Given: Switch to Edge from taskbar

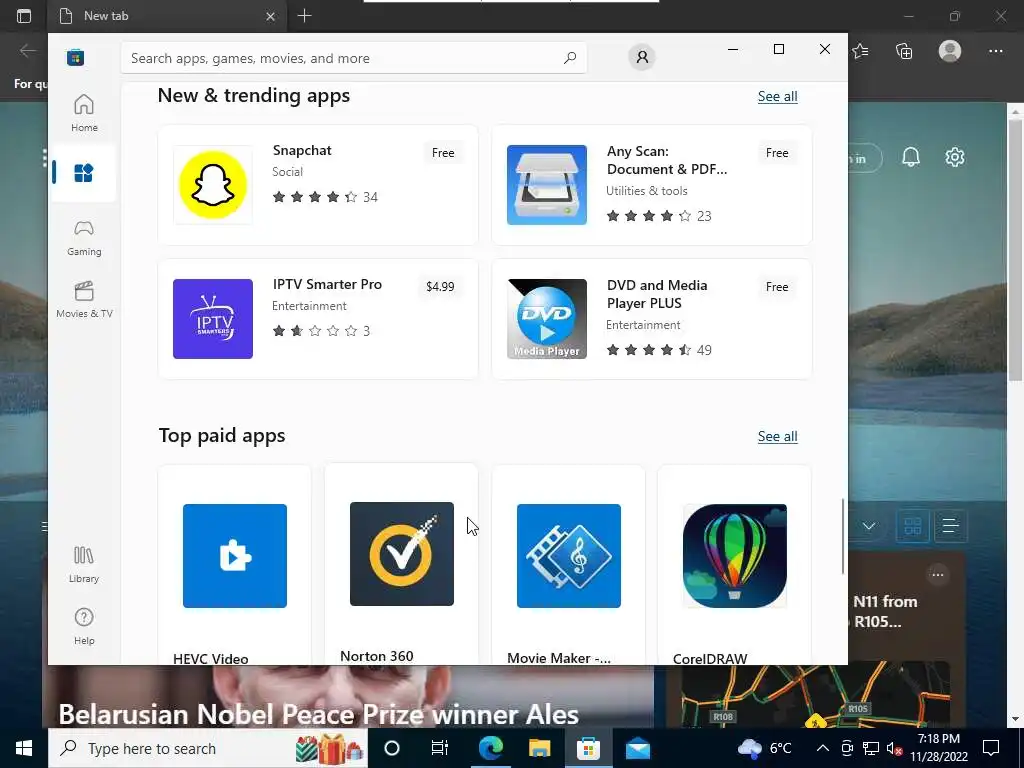Looking at the screenshot, I should 490,748.
